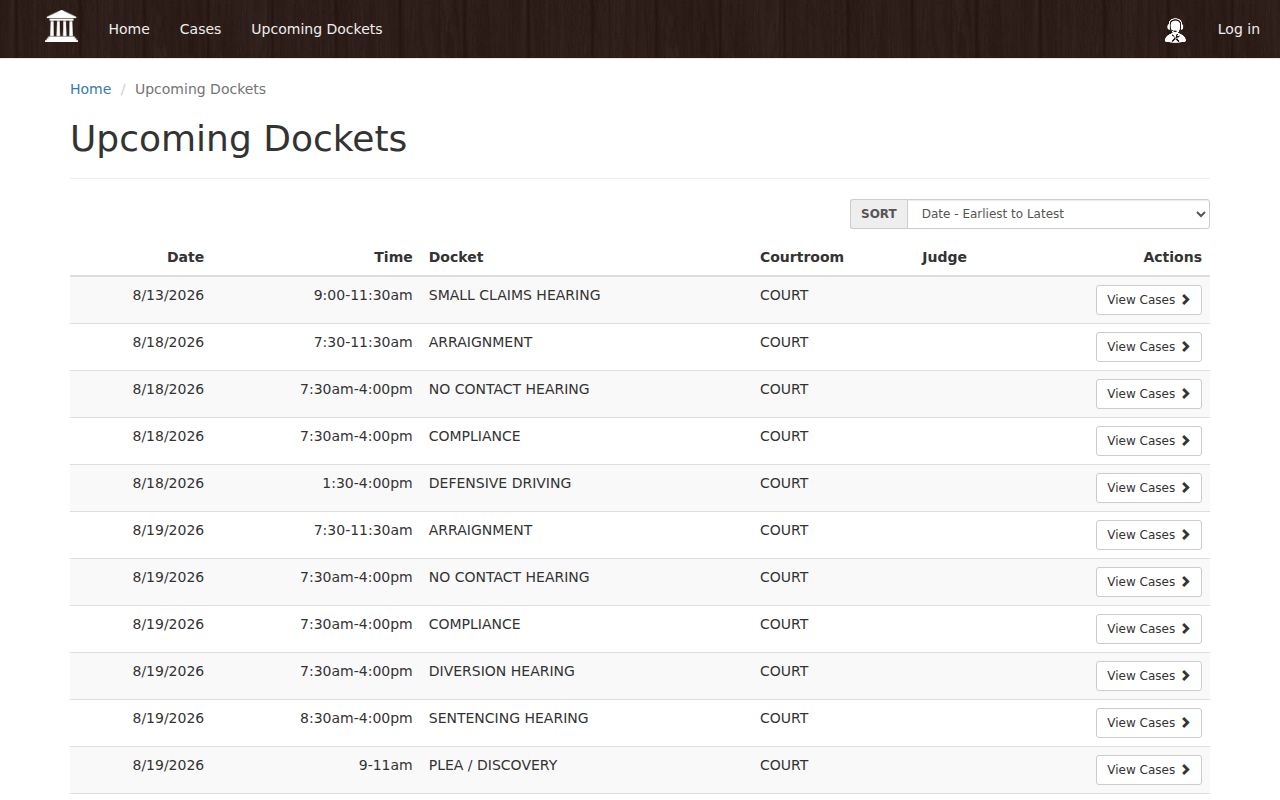Image resolution: width=1280 pixels, height=800 pixels.
Task: Click the 9:00-11:30am time cell
Action: click(x=363, y=295)
